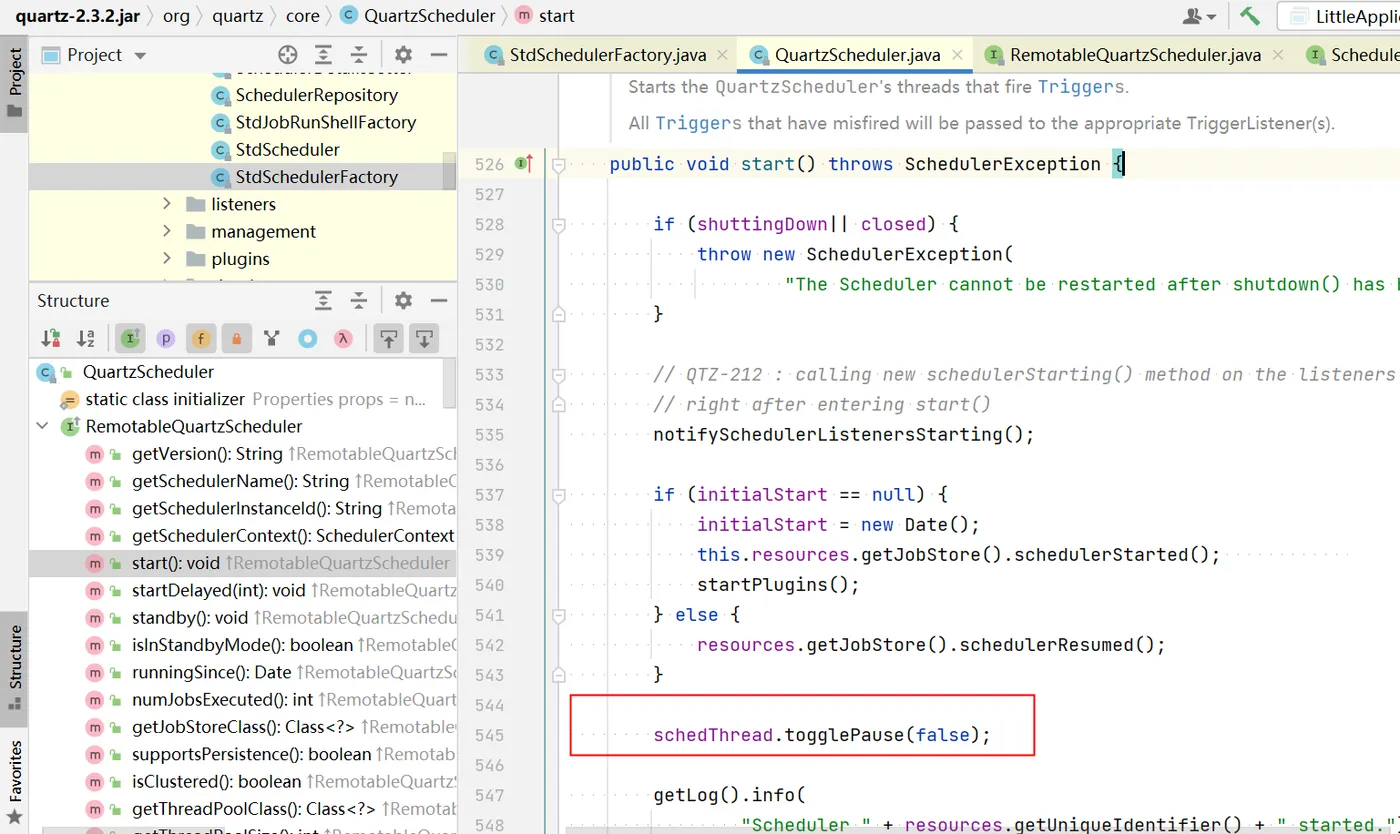The image size is (1400, 834).
Task: Hide the Project tool window
Action: point(438,55)
